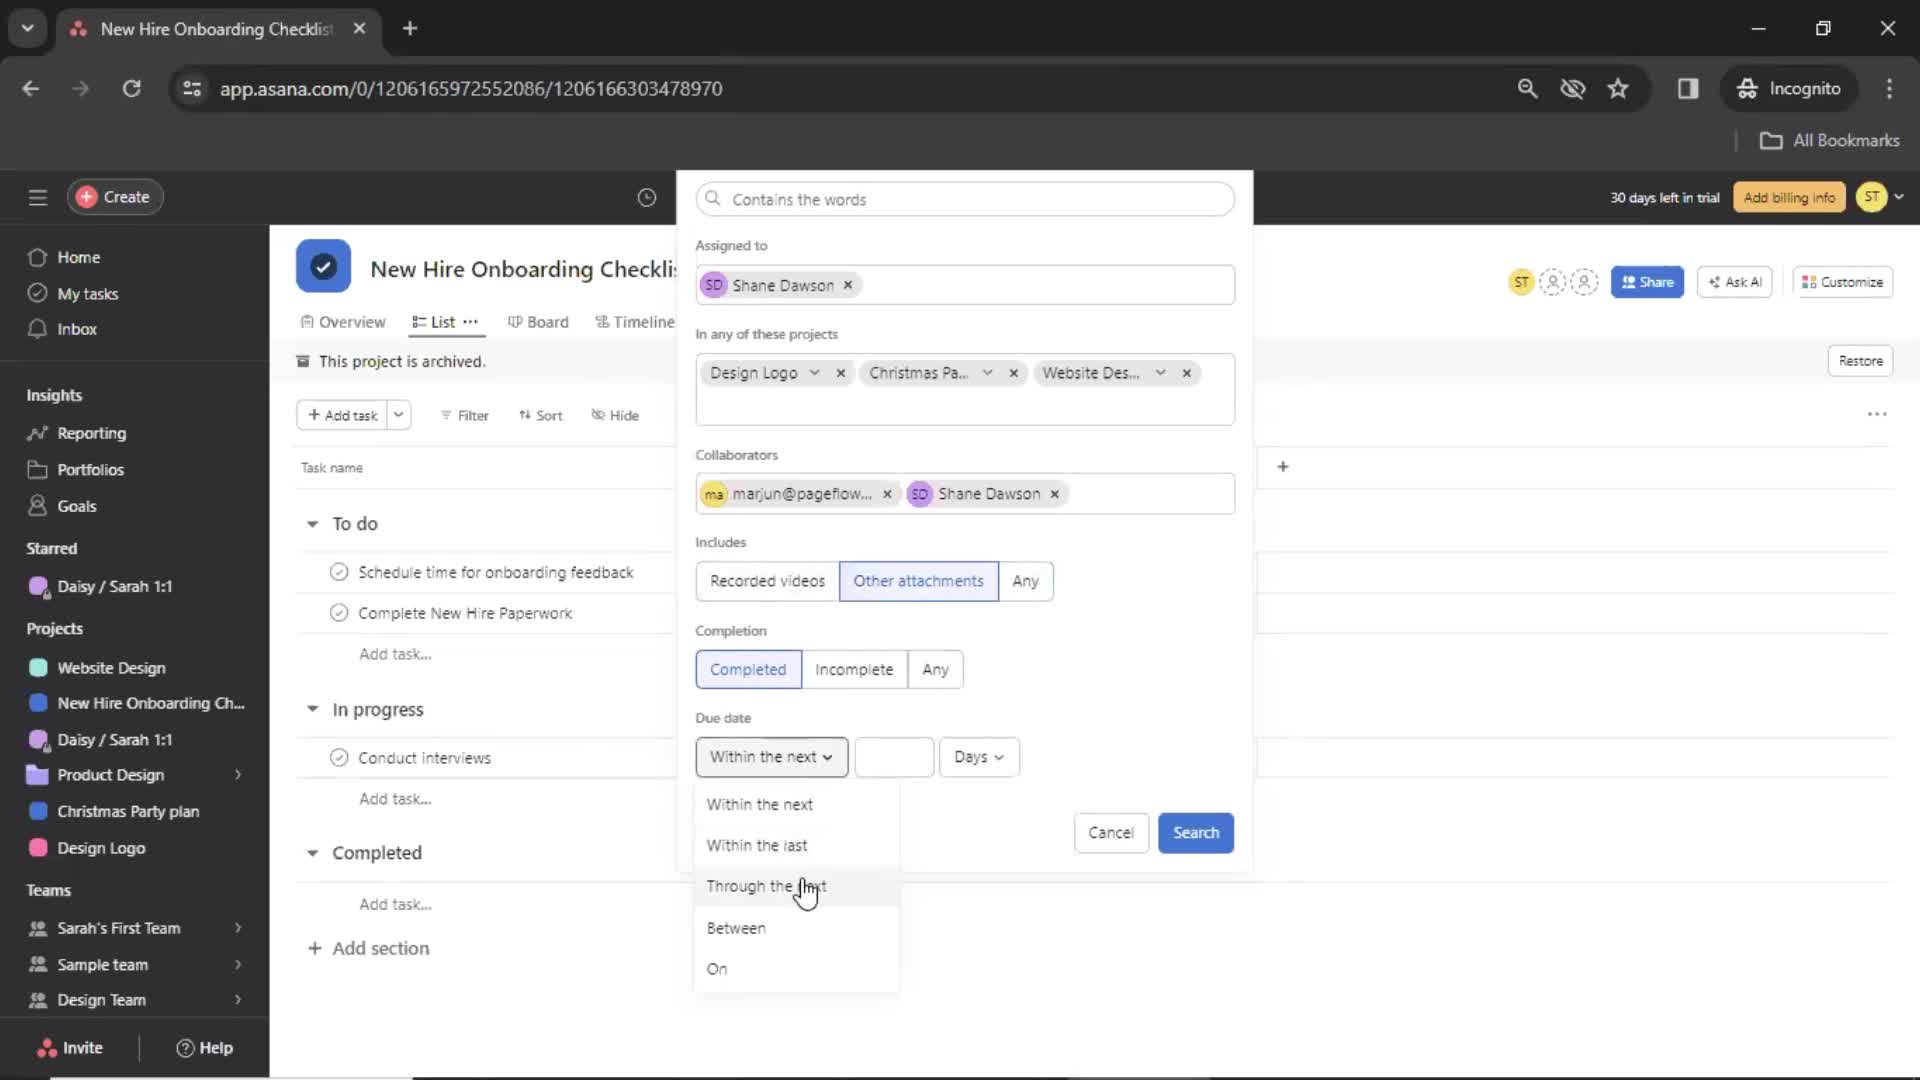Choose 'Between' menu option

[796, 928]
